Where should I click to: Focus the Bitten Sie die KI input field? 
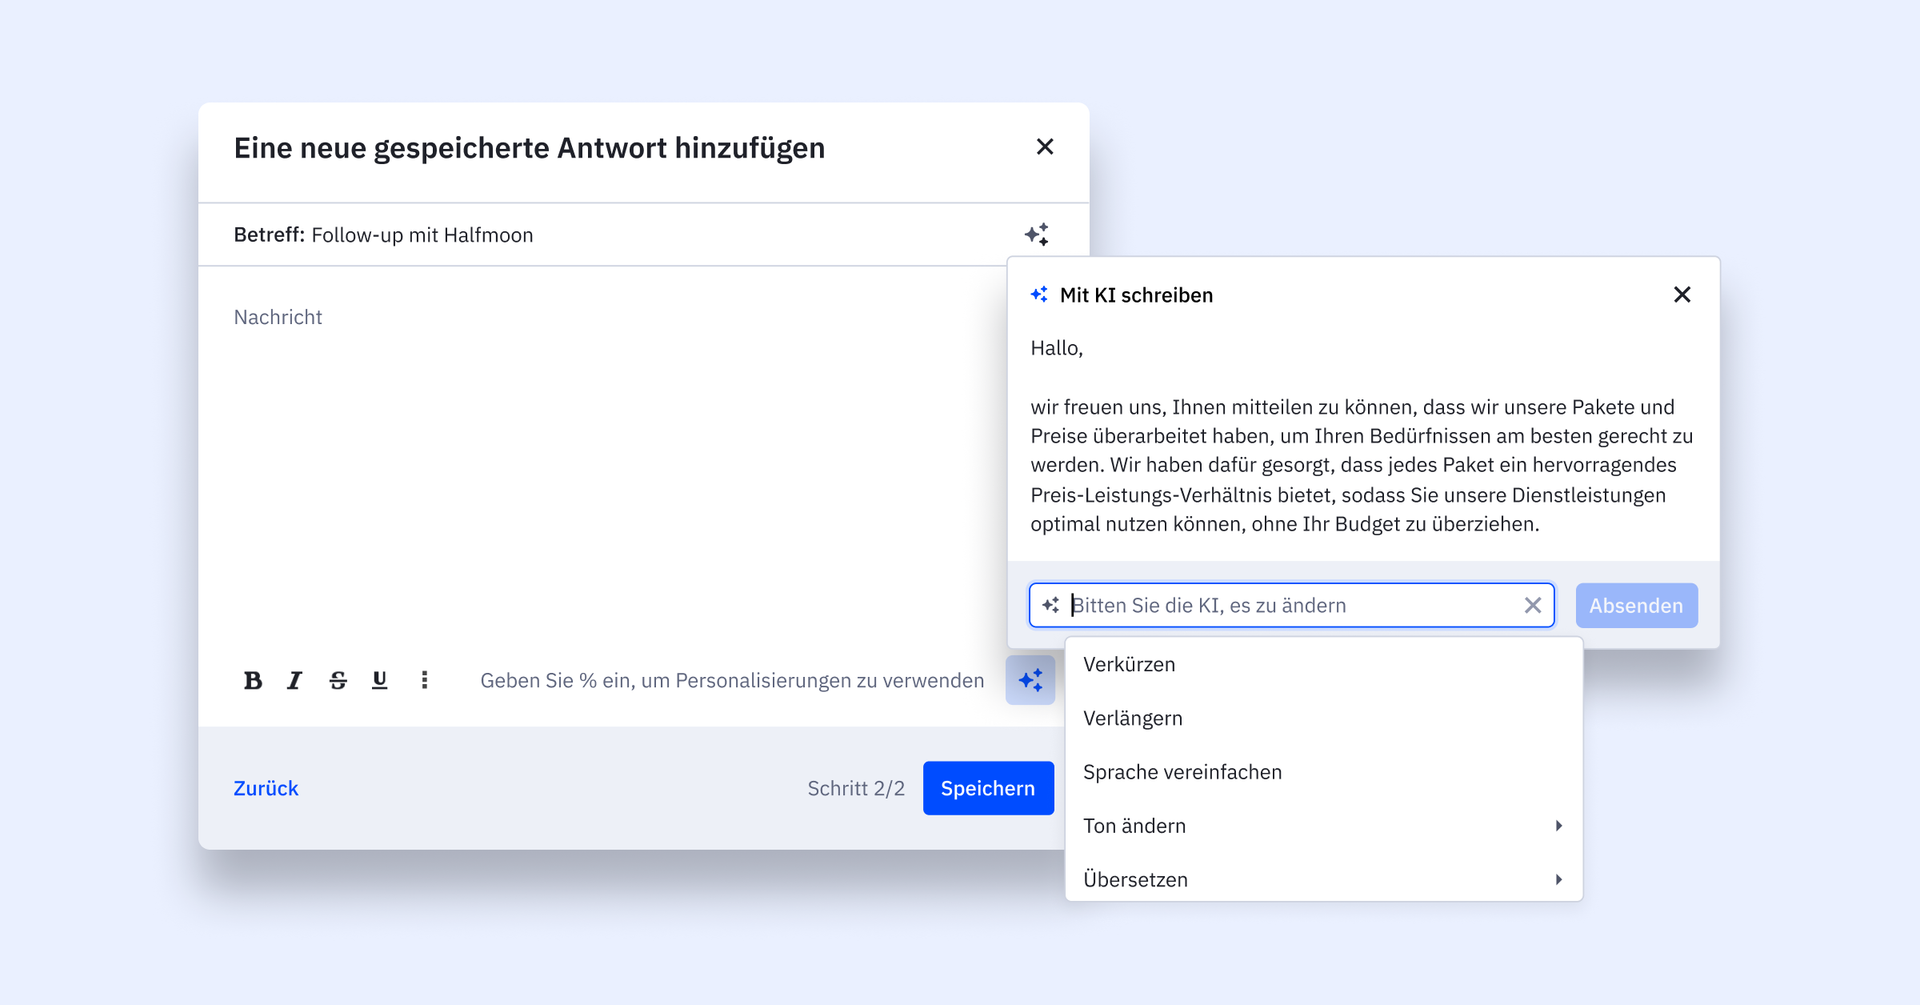point(1290,606)
